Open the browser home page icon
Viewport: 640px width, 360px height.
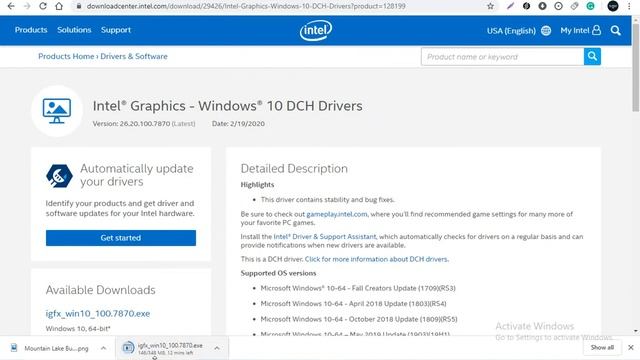point(59,6)
